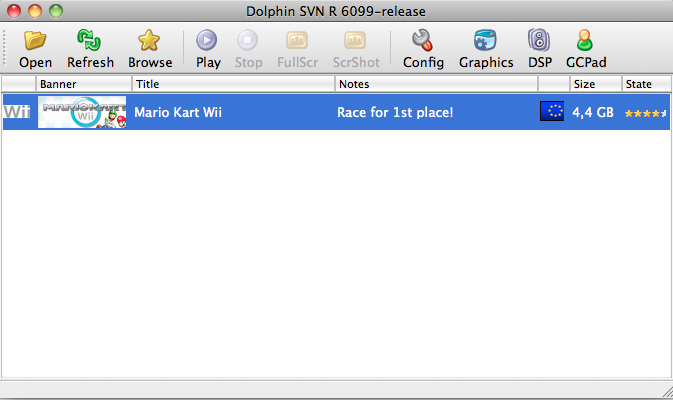The image size is (673, 400).
Task: Sort list by State column header
Action: [645, 84]
